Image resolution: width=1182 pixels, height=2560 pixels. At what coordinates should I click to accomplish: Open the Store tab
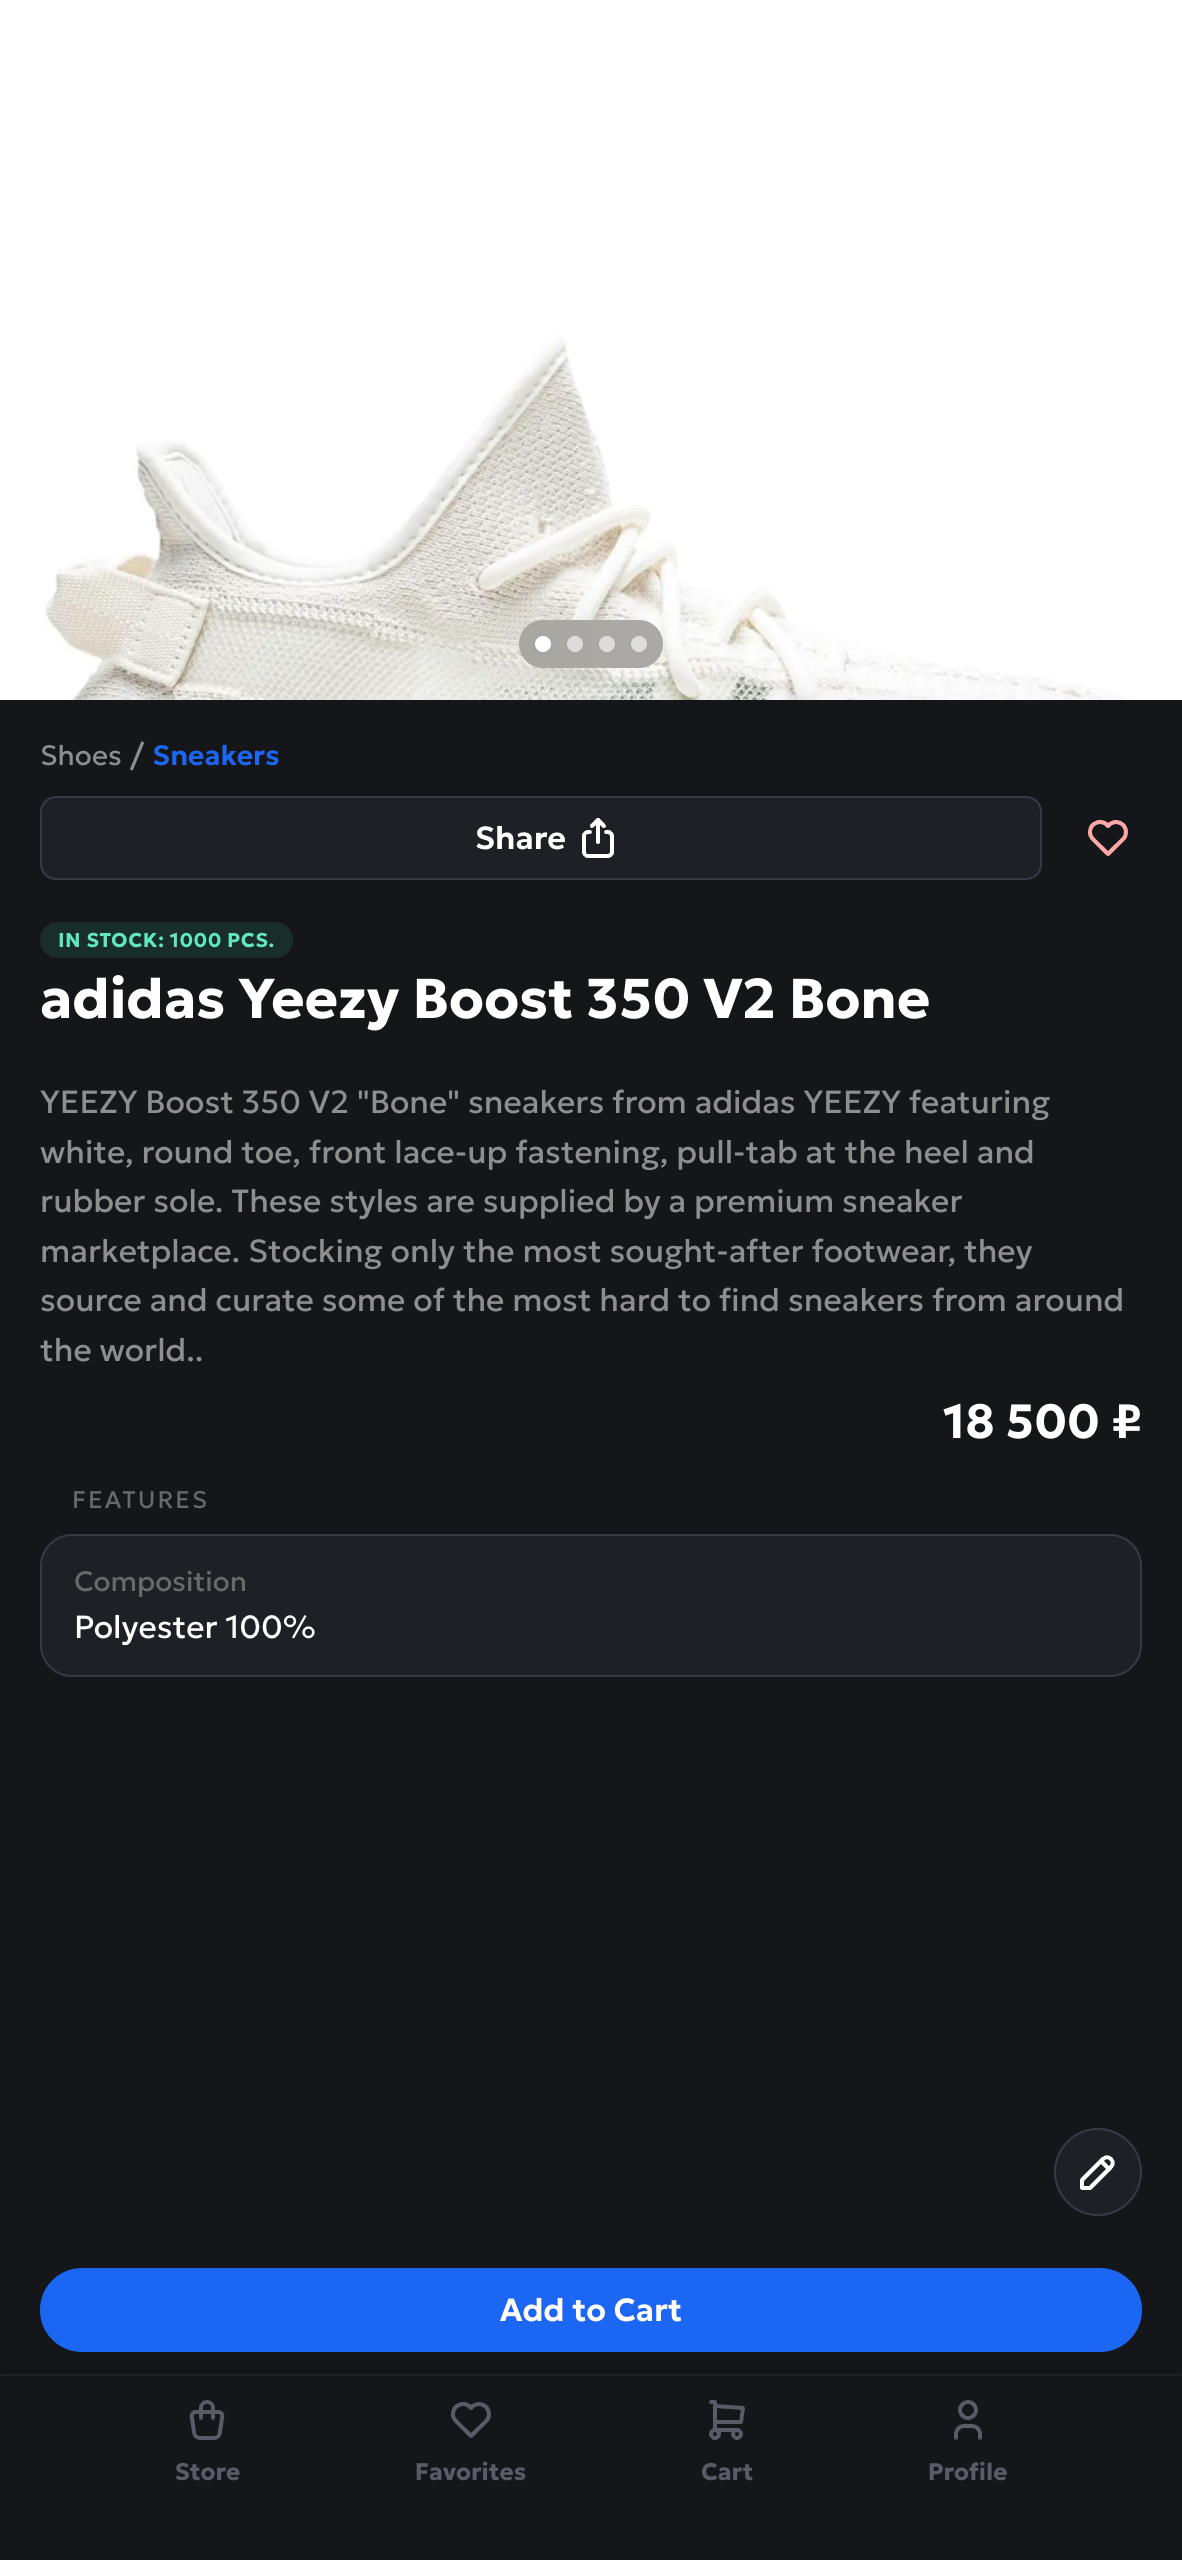pos(207,2470)
